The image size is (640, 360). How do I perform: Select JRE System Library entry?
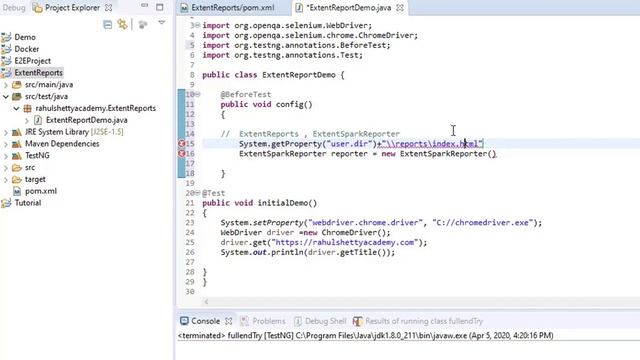pyautogui.click(x=73, y=132)
